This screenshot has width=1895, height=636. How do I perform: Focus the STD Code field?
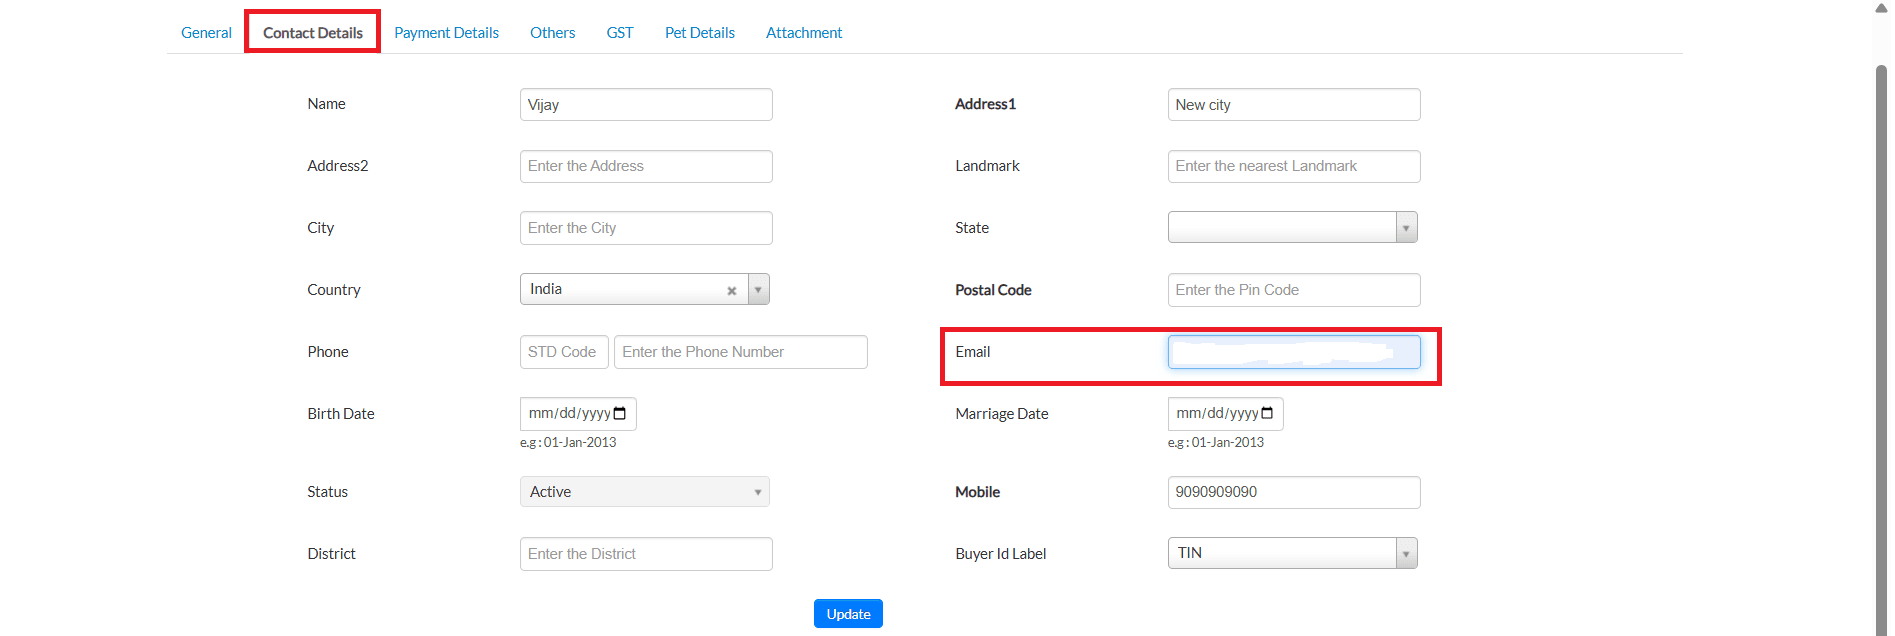click(x=563, y=352)
